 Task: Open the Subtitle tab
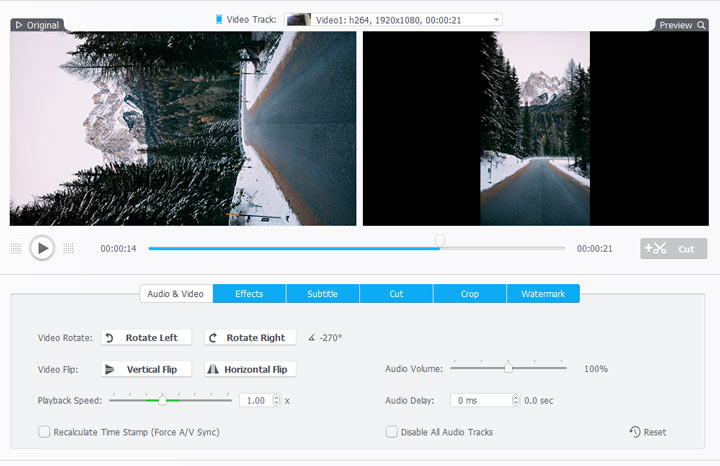coord(323,294)
